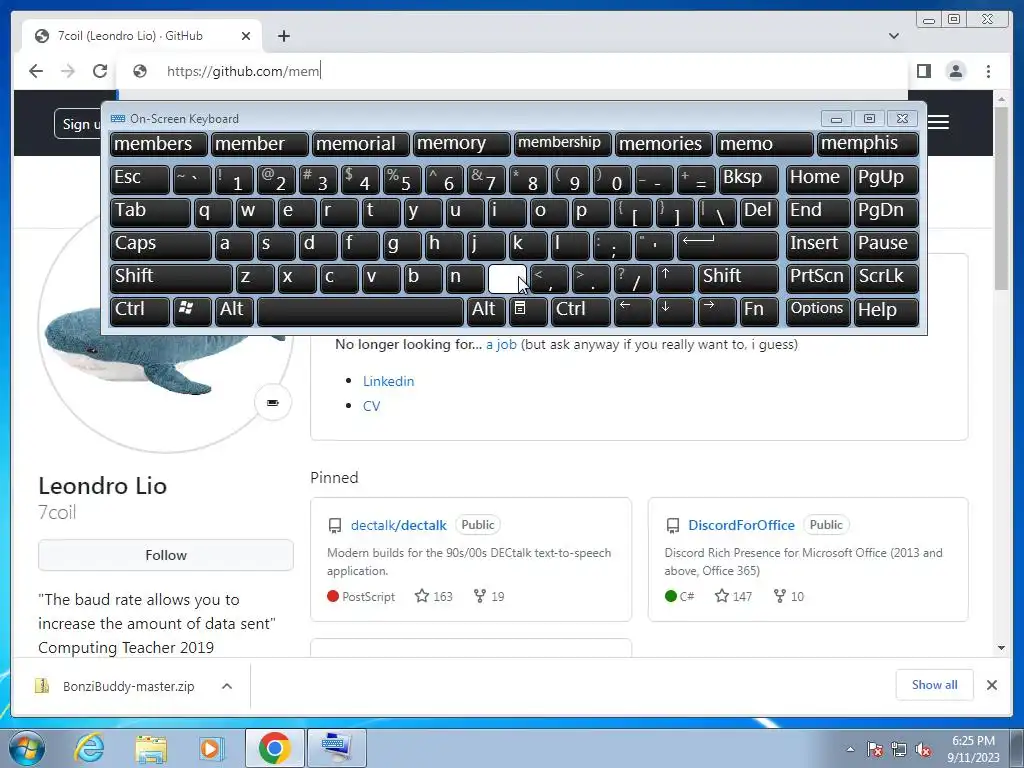Tap the left arrow key
The height and width of the screenshot is (768, 1024).
point(633,312)
